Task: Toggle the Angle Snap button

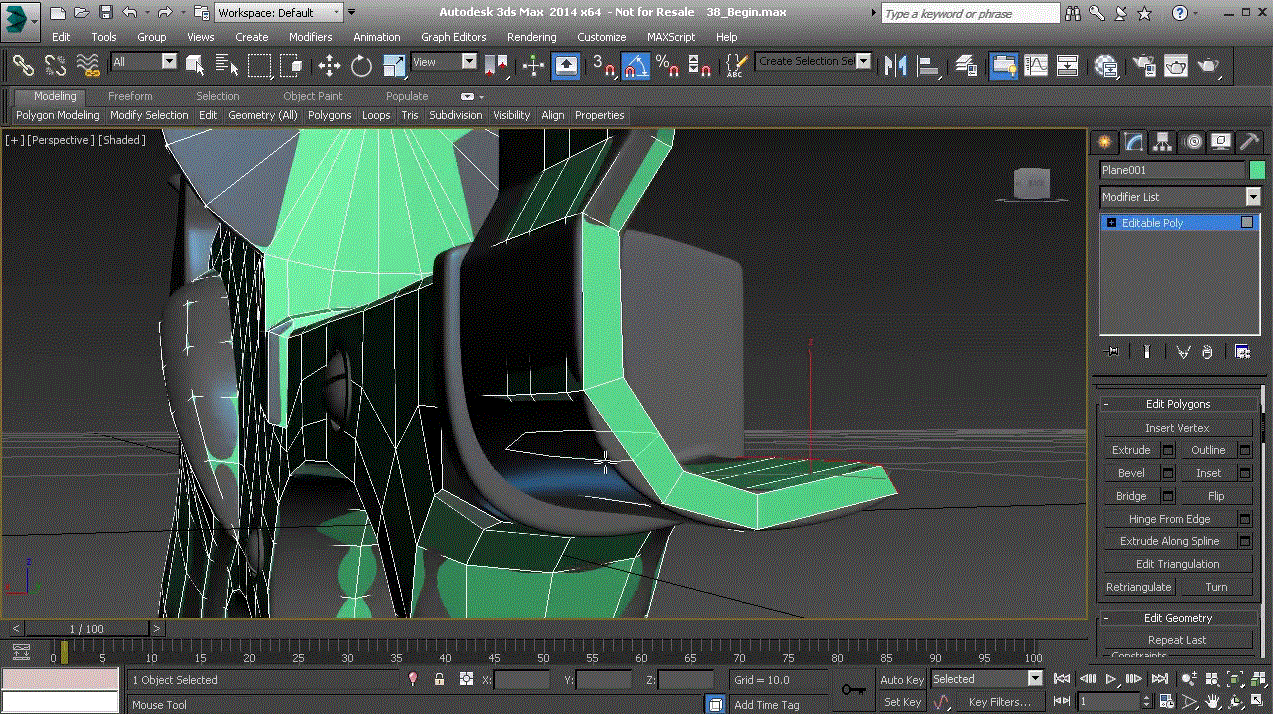Action: point(636,66)
